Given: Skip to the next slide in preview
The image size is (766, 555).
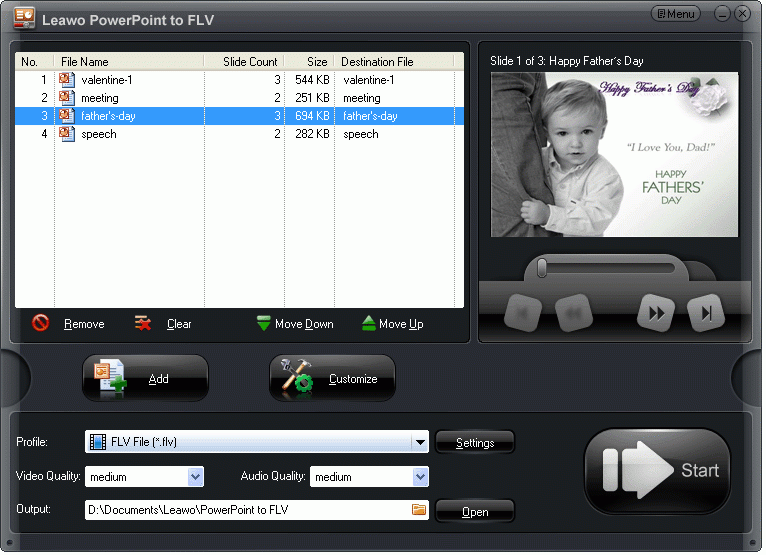Looking at the screenshot, I should click(x=706, y=313).
